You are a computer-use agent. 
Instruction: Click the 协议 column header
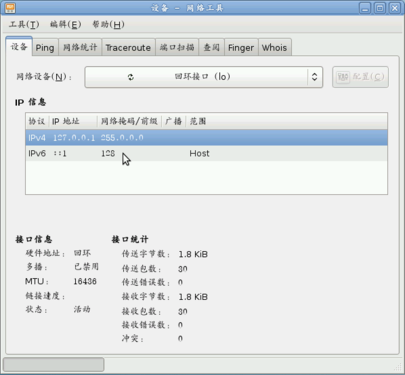click(x=37, y=121)
